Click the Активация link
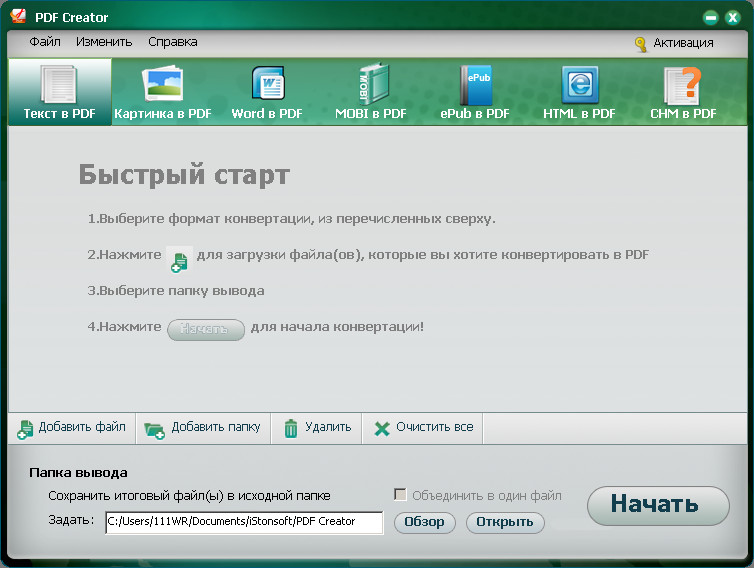Screen dimensions: 754x568 [x=683, y=43]
